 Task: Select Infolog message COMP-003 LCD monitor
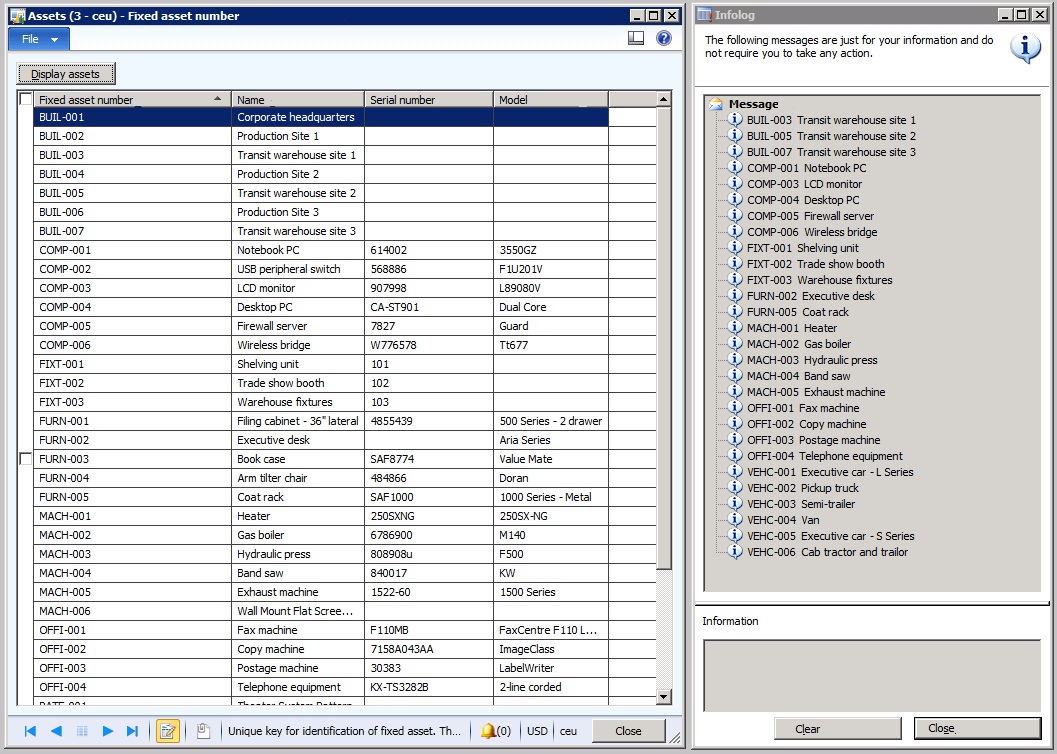(804, 184)
